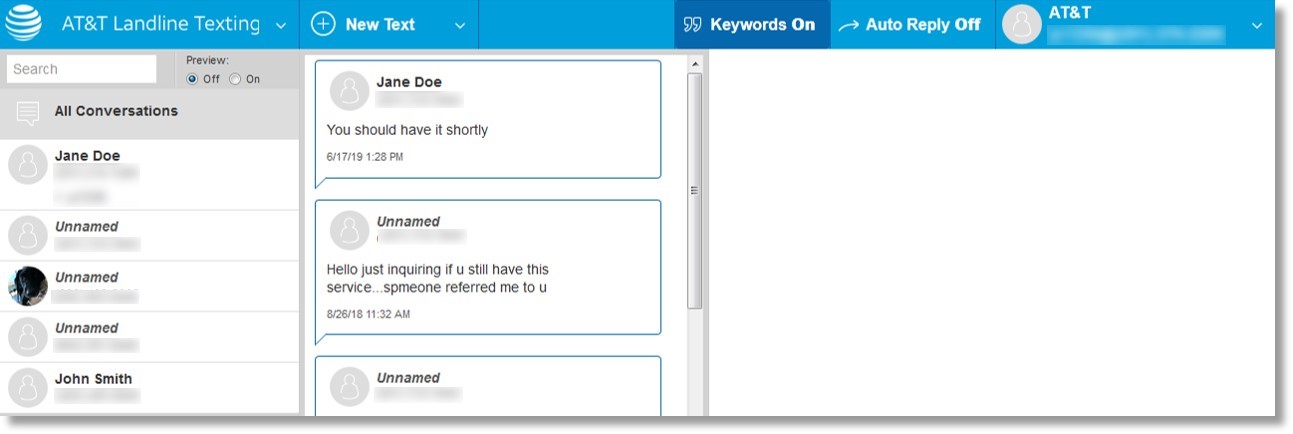
Task: Click the Keywords quotation mark icon
Action: coord(692,25)
